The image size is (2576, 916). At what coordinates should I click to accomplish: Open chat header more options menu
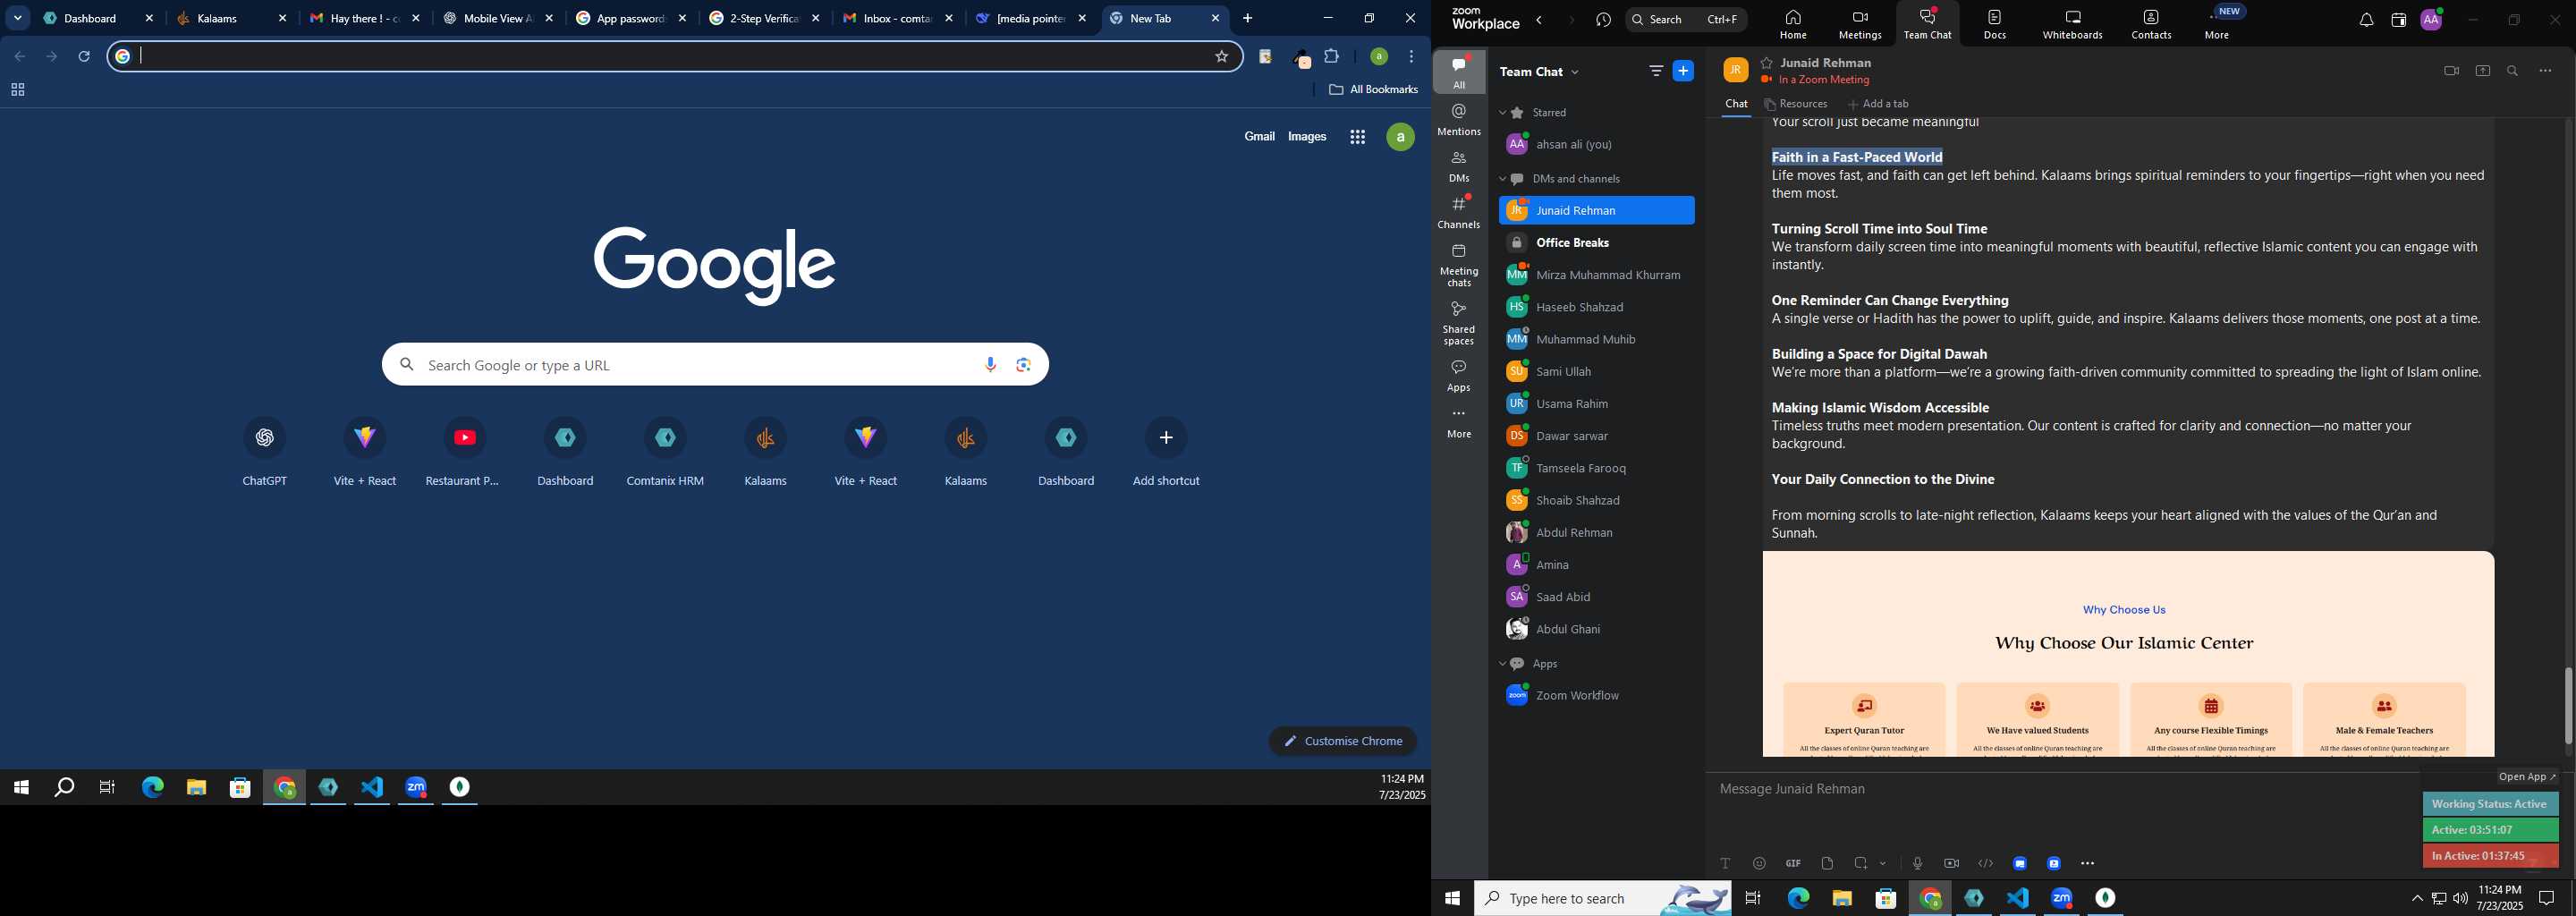click(2546, 71)
